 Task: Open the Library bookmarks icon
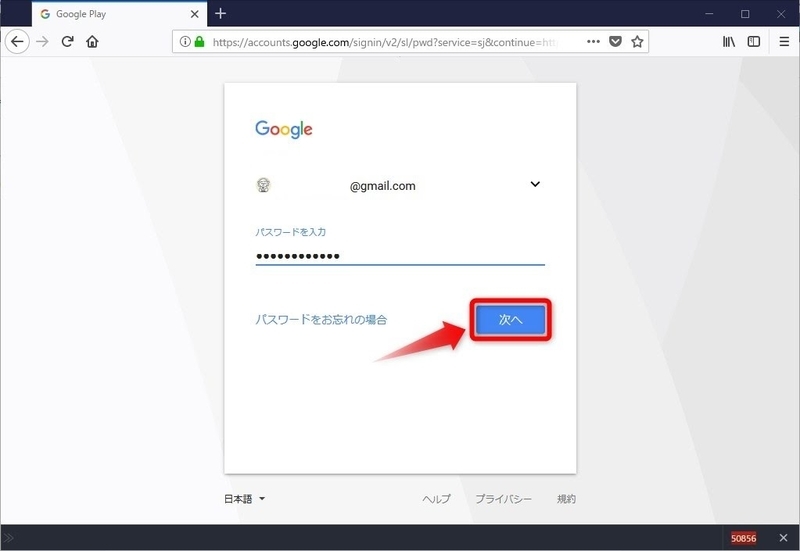pyautogui.click(x=729, y=42)
